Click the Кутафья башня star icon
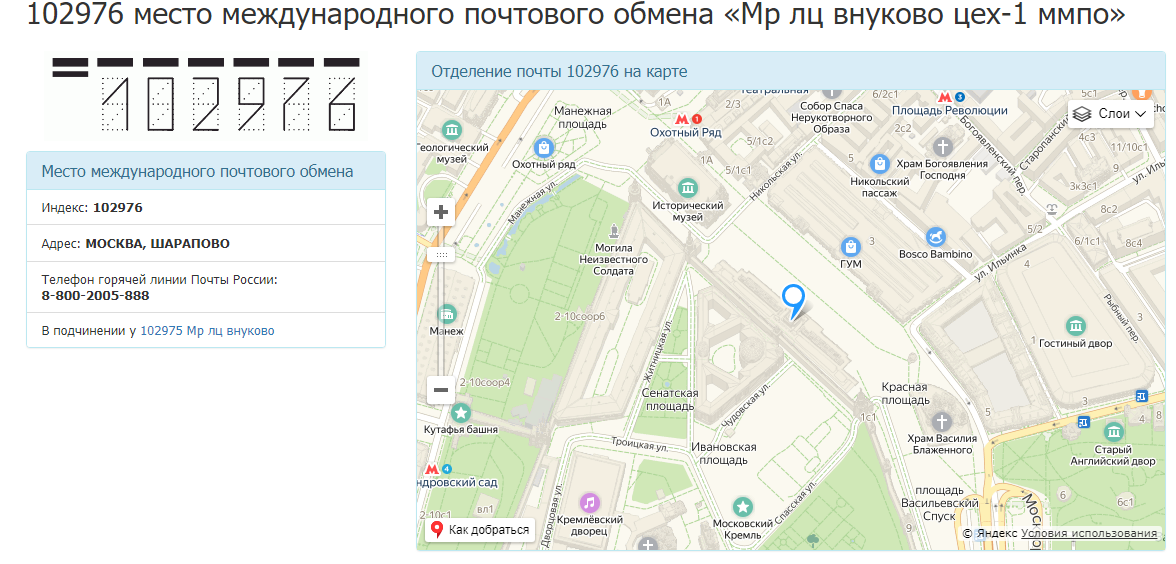Image resolution: width=1176 pixels, height=564 pixels. (x=460, y=412)
